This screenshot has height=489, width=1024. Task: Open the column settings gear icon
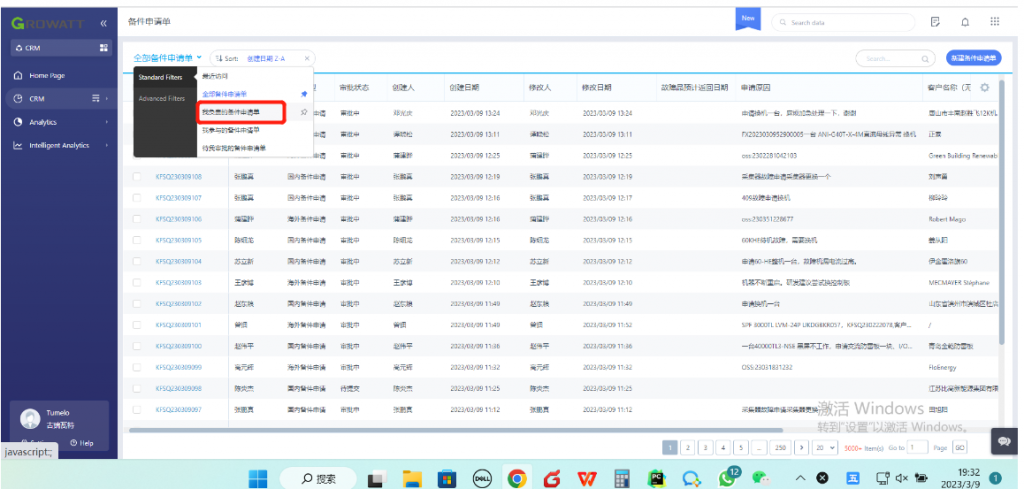coord(984,87)
